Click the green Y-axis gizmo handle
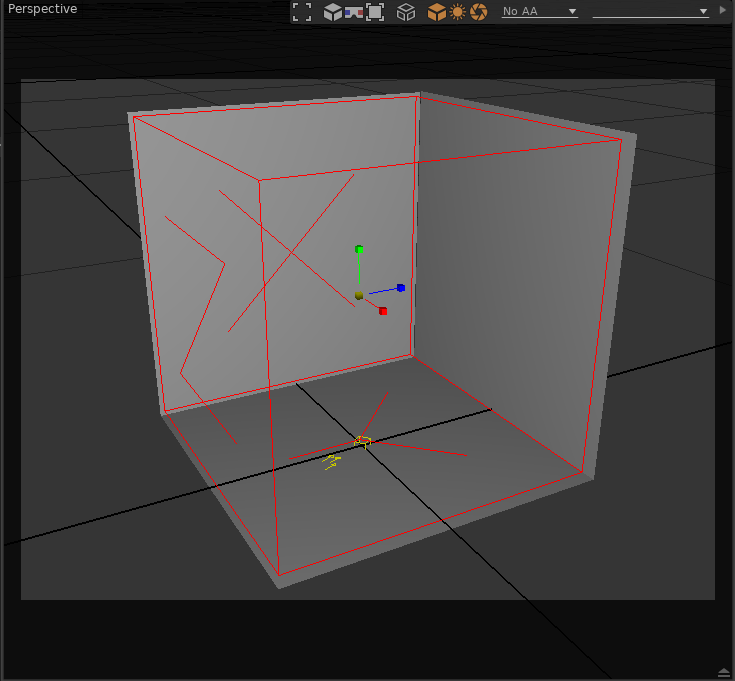Screen dimensions: 735x681 359,250
